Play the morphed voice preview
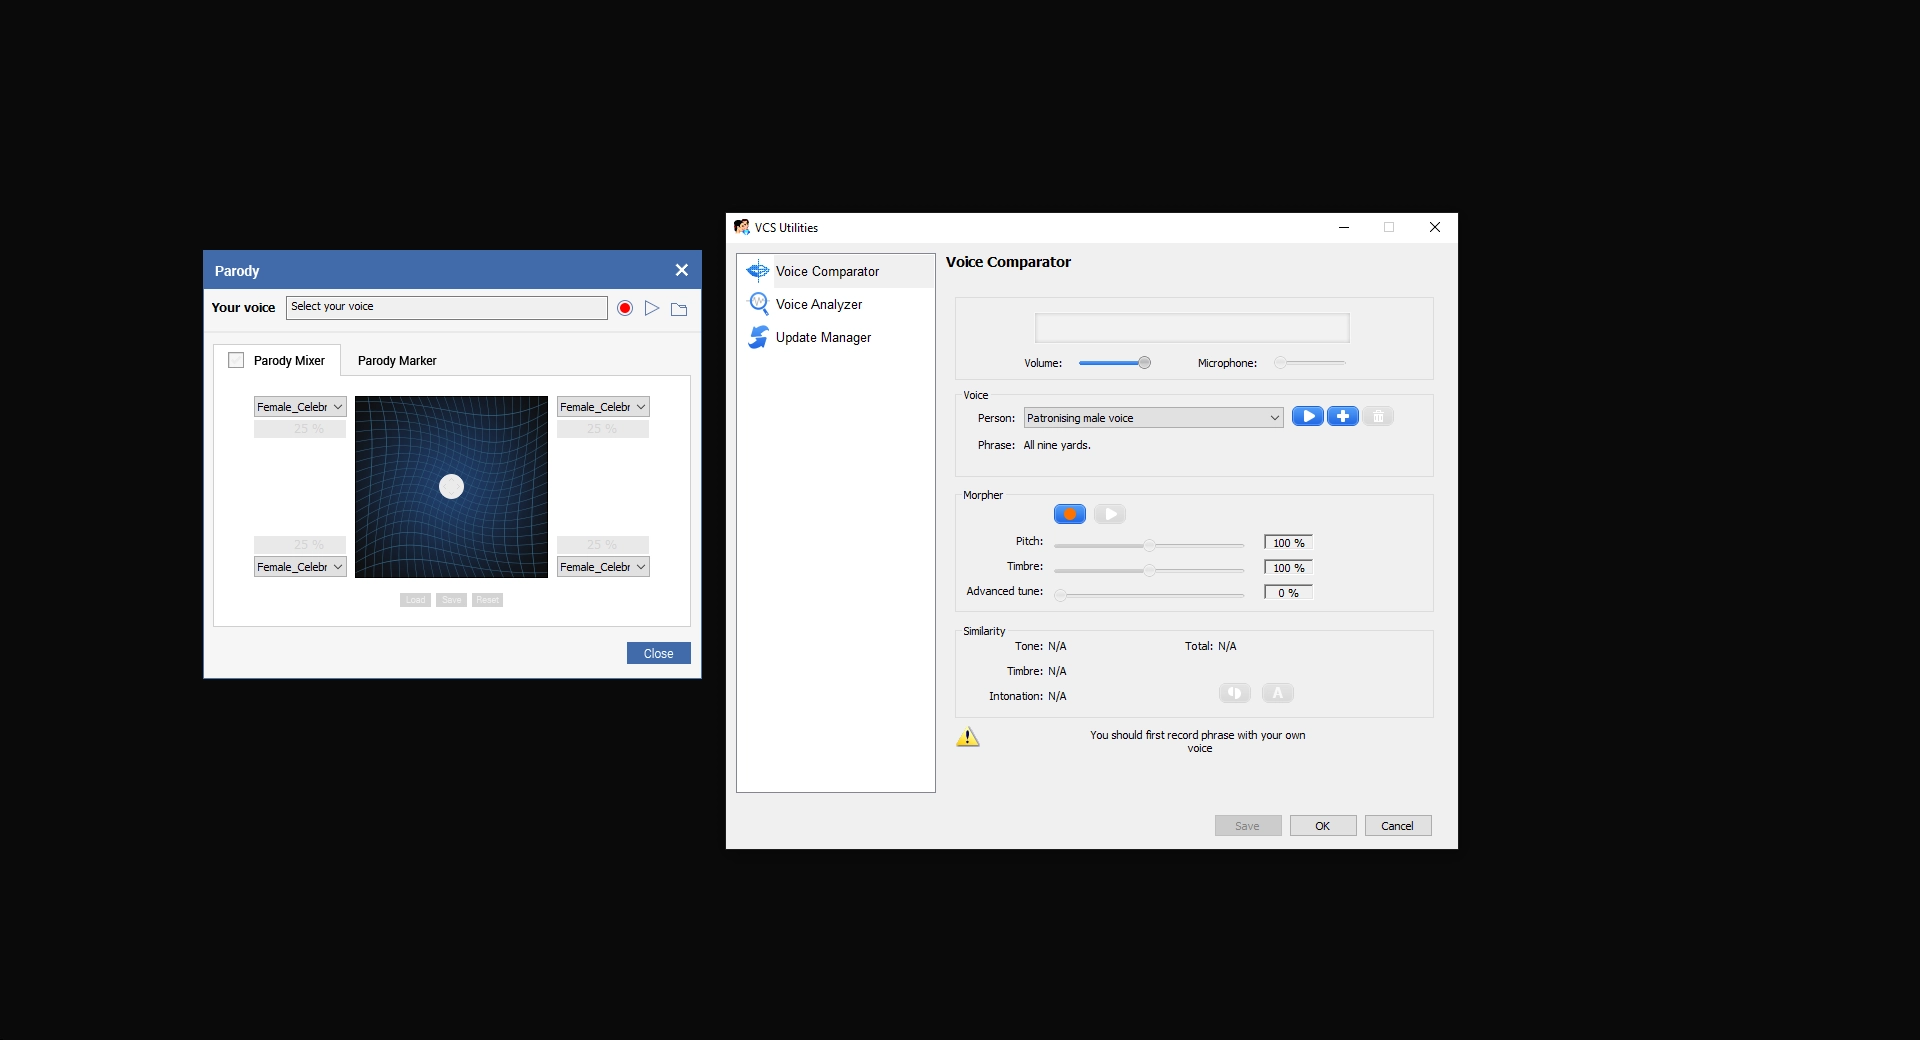This screenshot has width=1920, height=1040. (x=1109, y=514)
